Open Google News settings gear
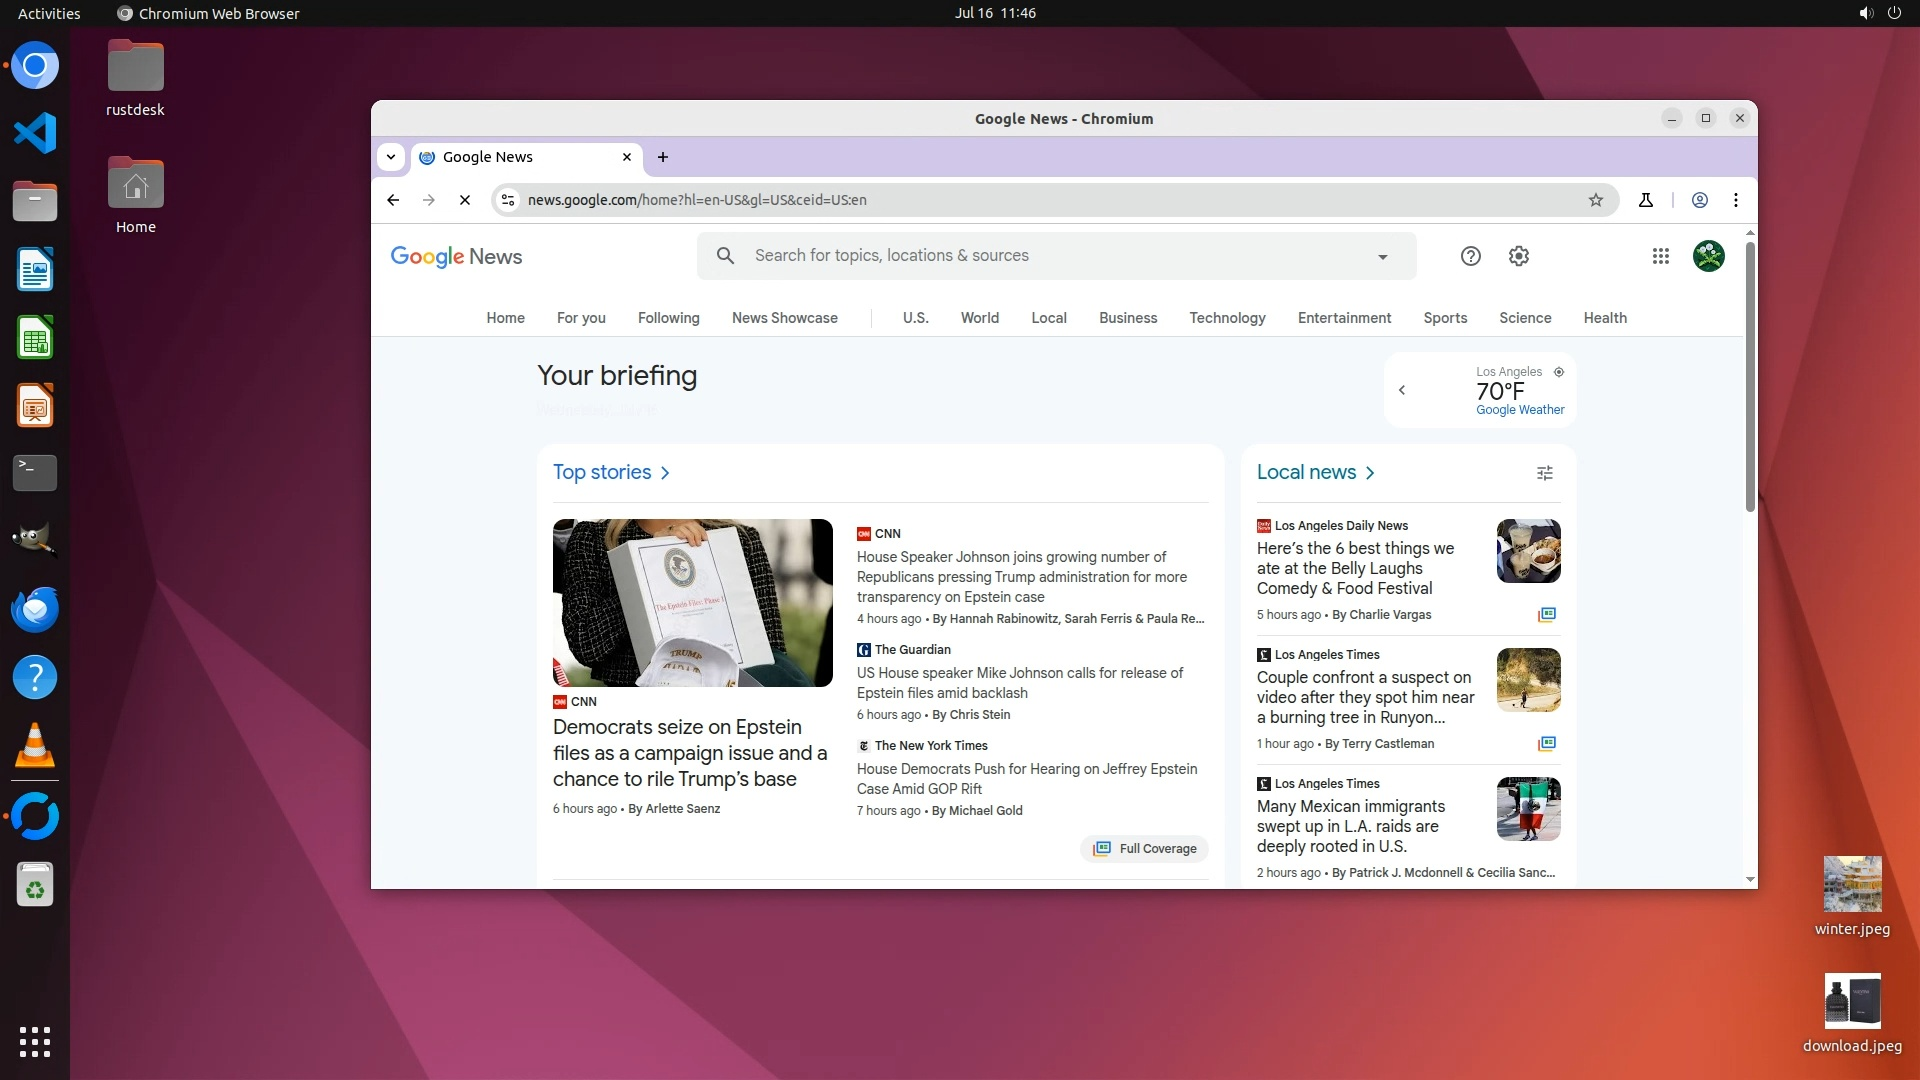Screen dimensions: 1920x1080 tap(1518, 256)
